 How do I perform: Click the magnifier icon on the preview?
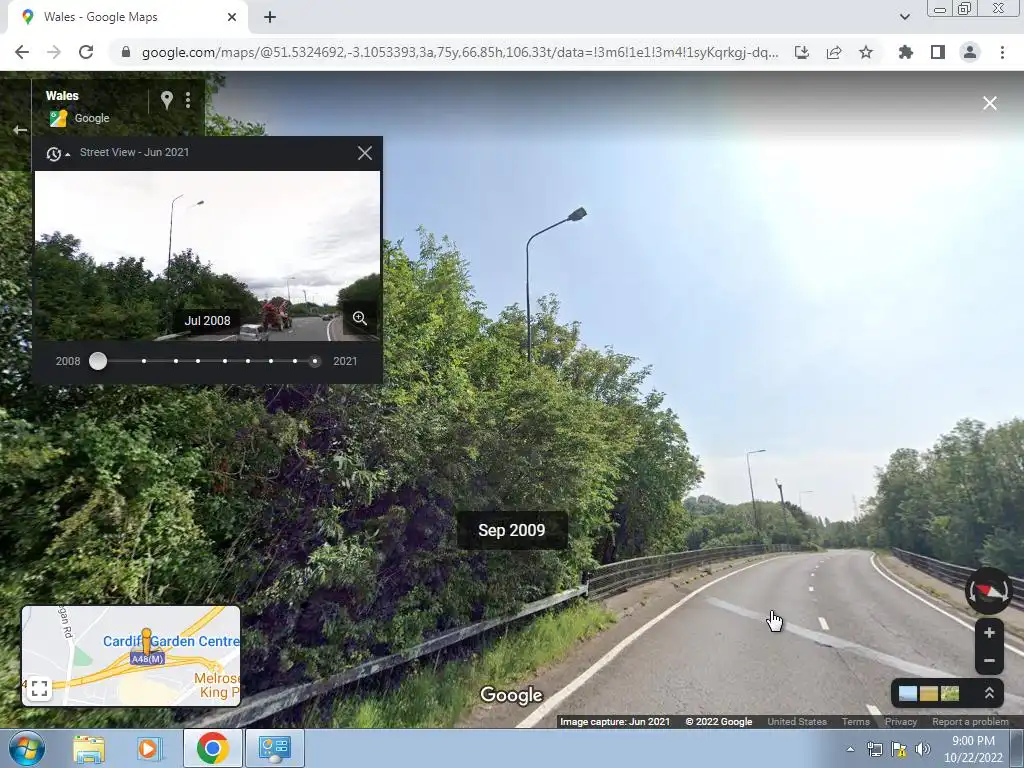tap(359, 318)
